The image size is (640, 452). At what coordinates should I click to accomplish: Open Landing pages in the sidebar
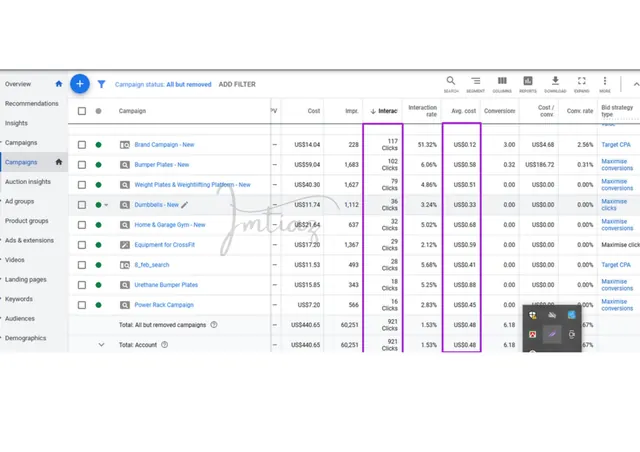[x=25, y=280]
